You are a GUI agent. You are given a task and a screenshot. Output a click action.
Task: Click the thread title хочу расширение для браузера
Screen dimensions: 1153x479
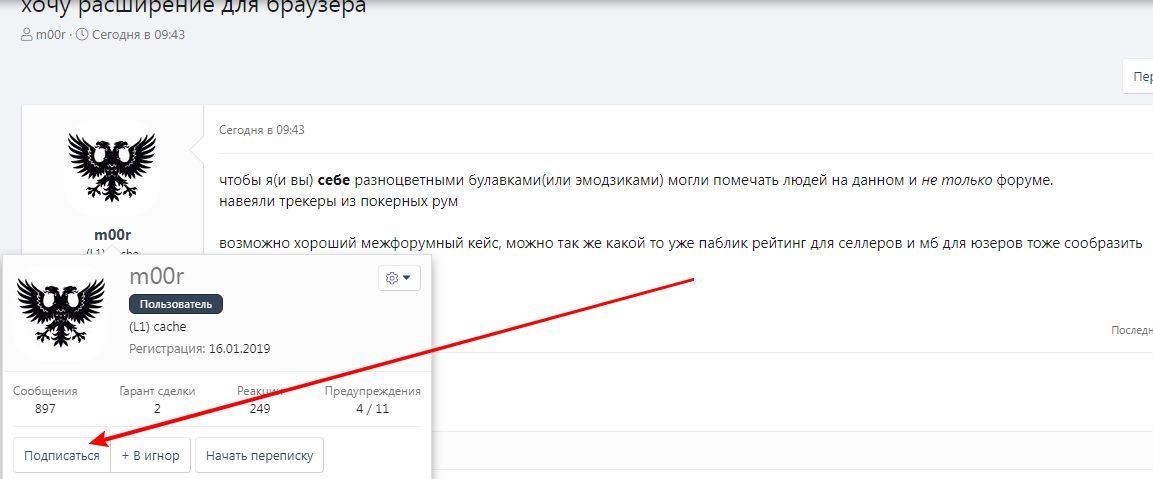click(193, 7)
